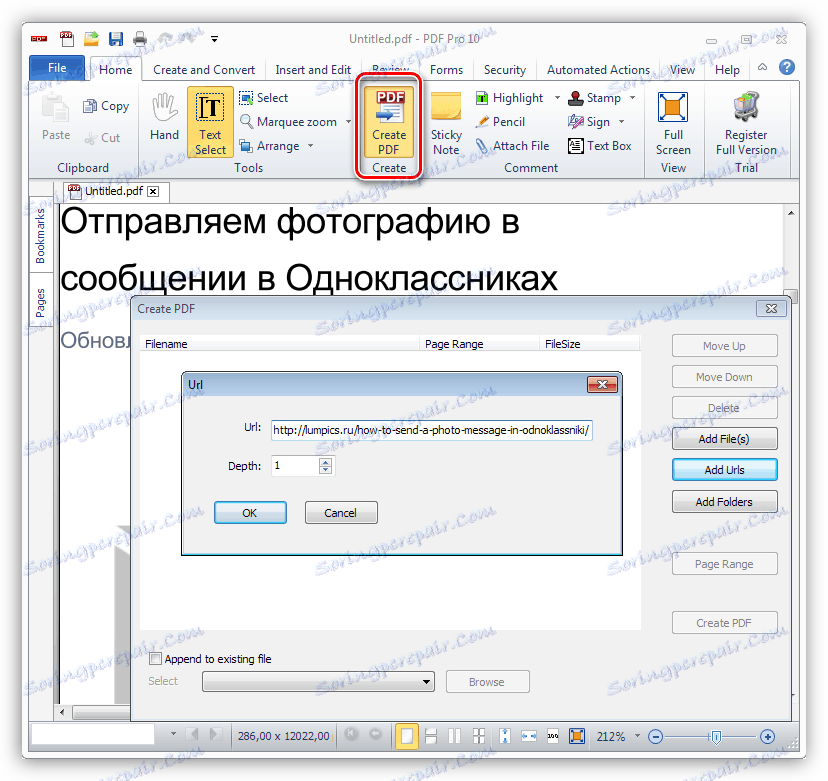Expand the Sign dropdown arrow
The image size is (828, 781).
(622, 122)
